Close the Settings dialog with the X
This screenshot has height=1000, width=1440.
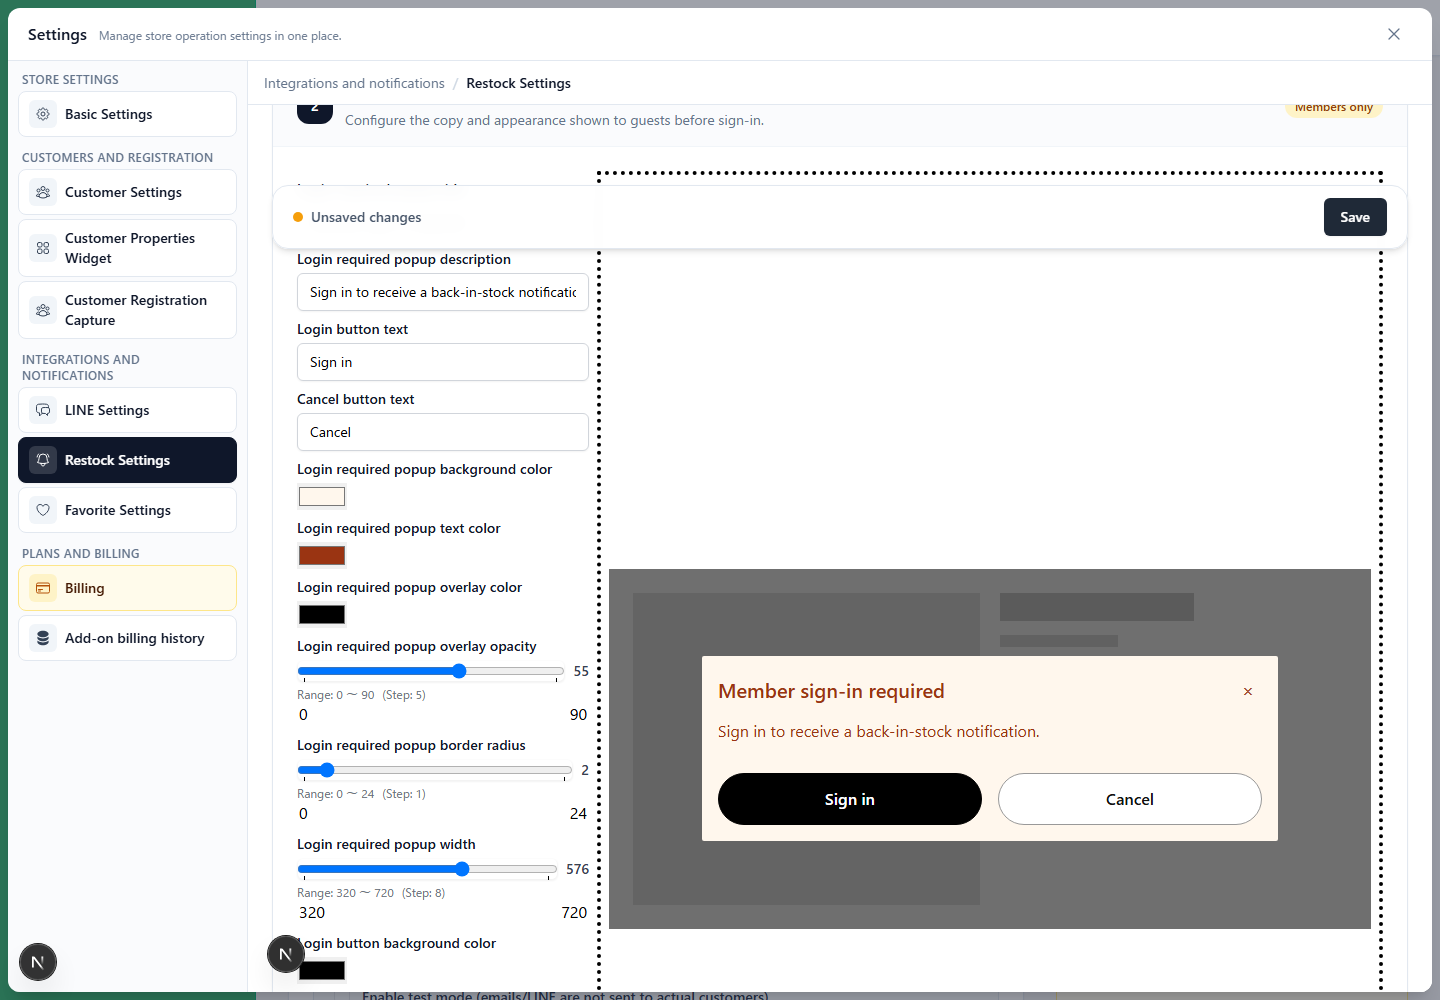1394,34
